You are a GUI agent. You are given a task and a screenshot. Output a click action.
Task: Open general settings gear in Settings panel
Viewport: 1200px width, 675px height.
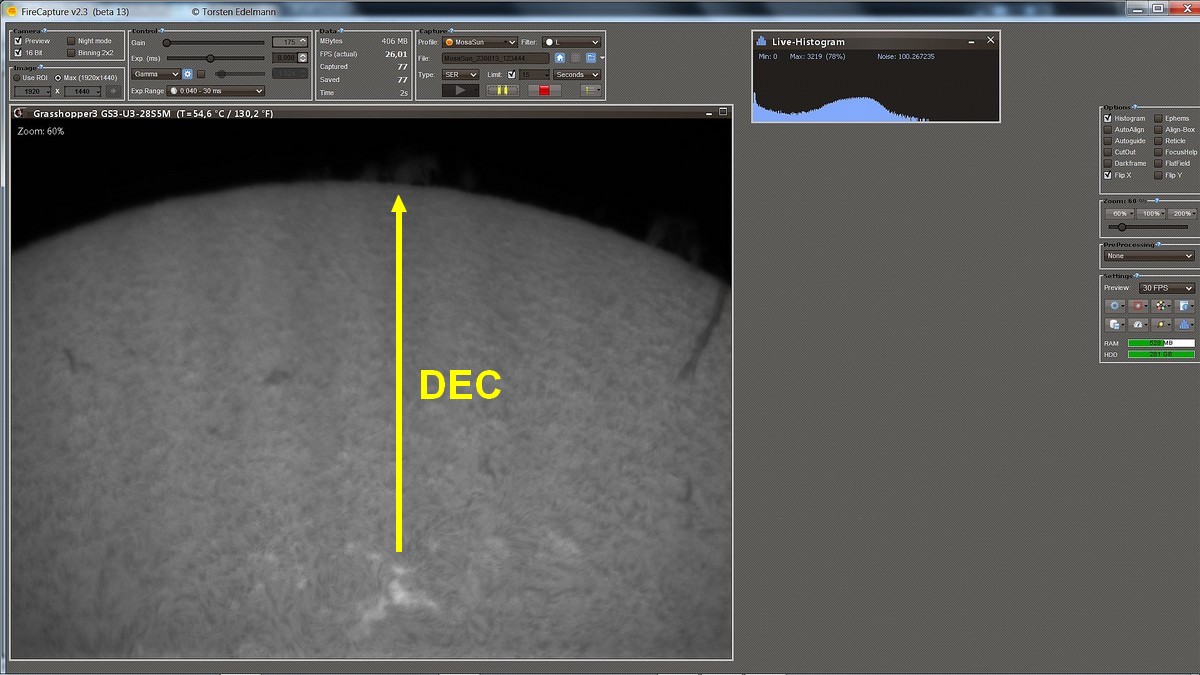[x=1115, y=306]
